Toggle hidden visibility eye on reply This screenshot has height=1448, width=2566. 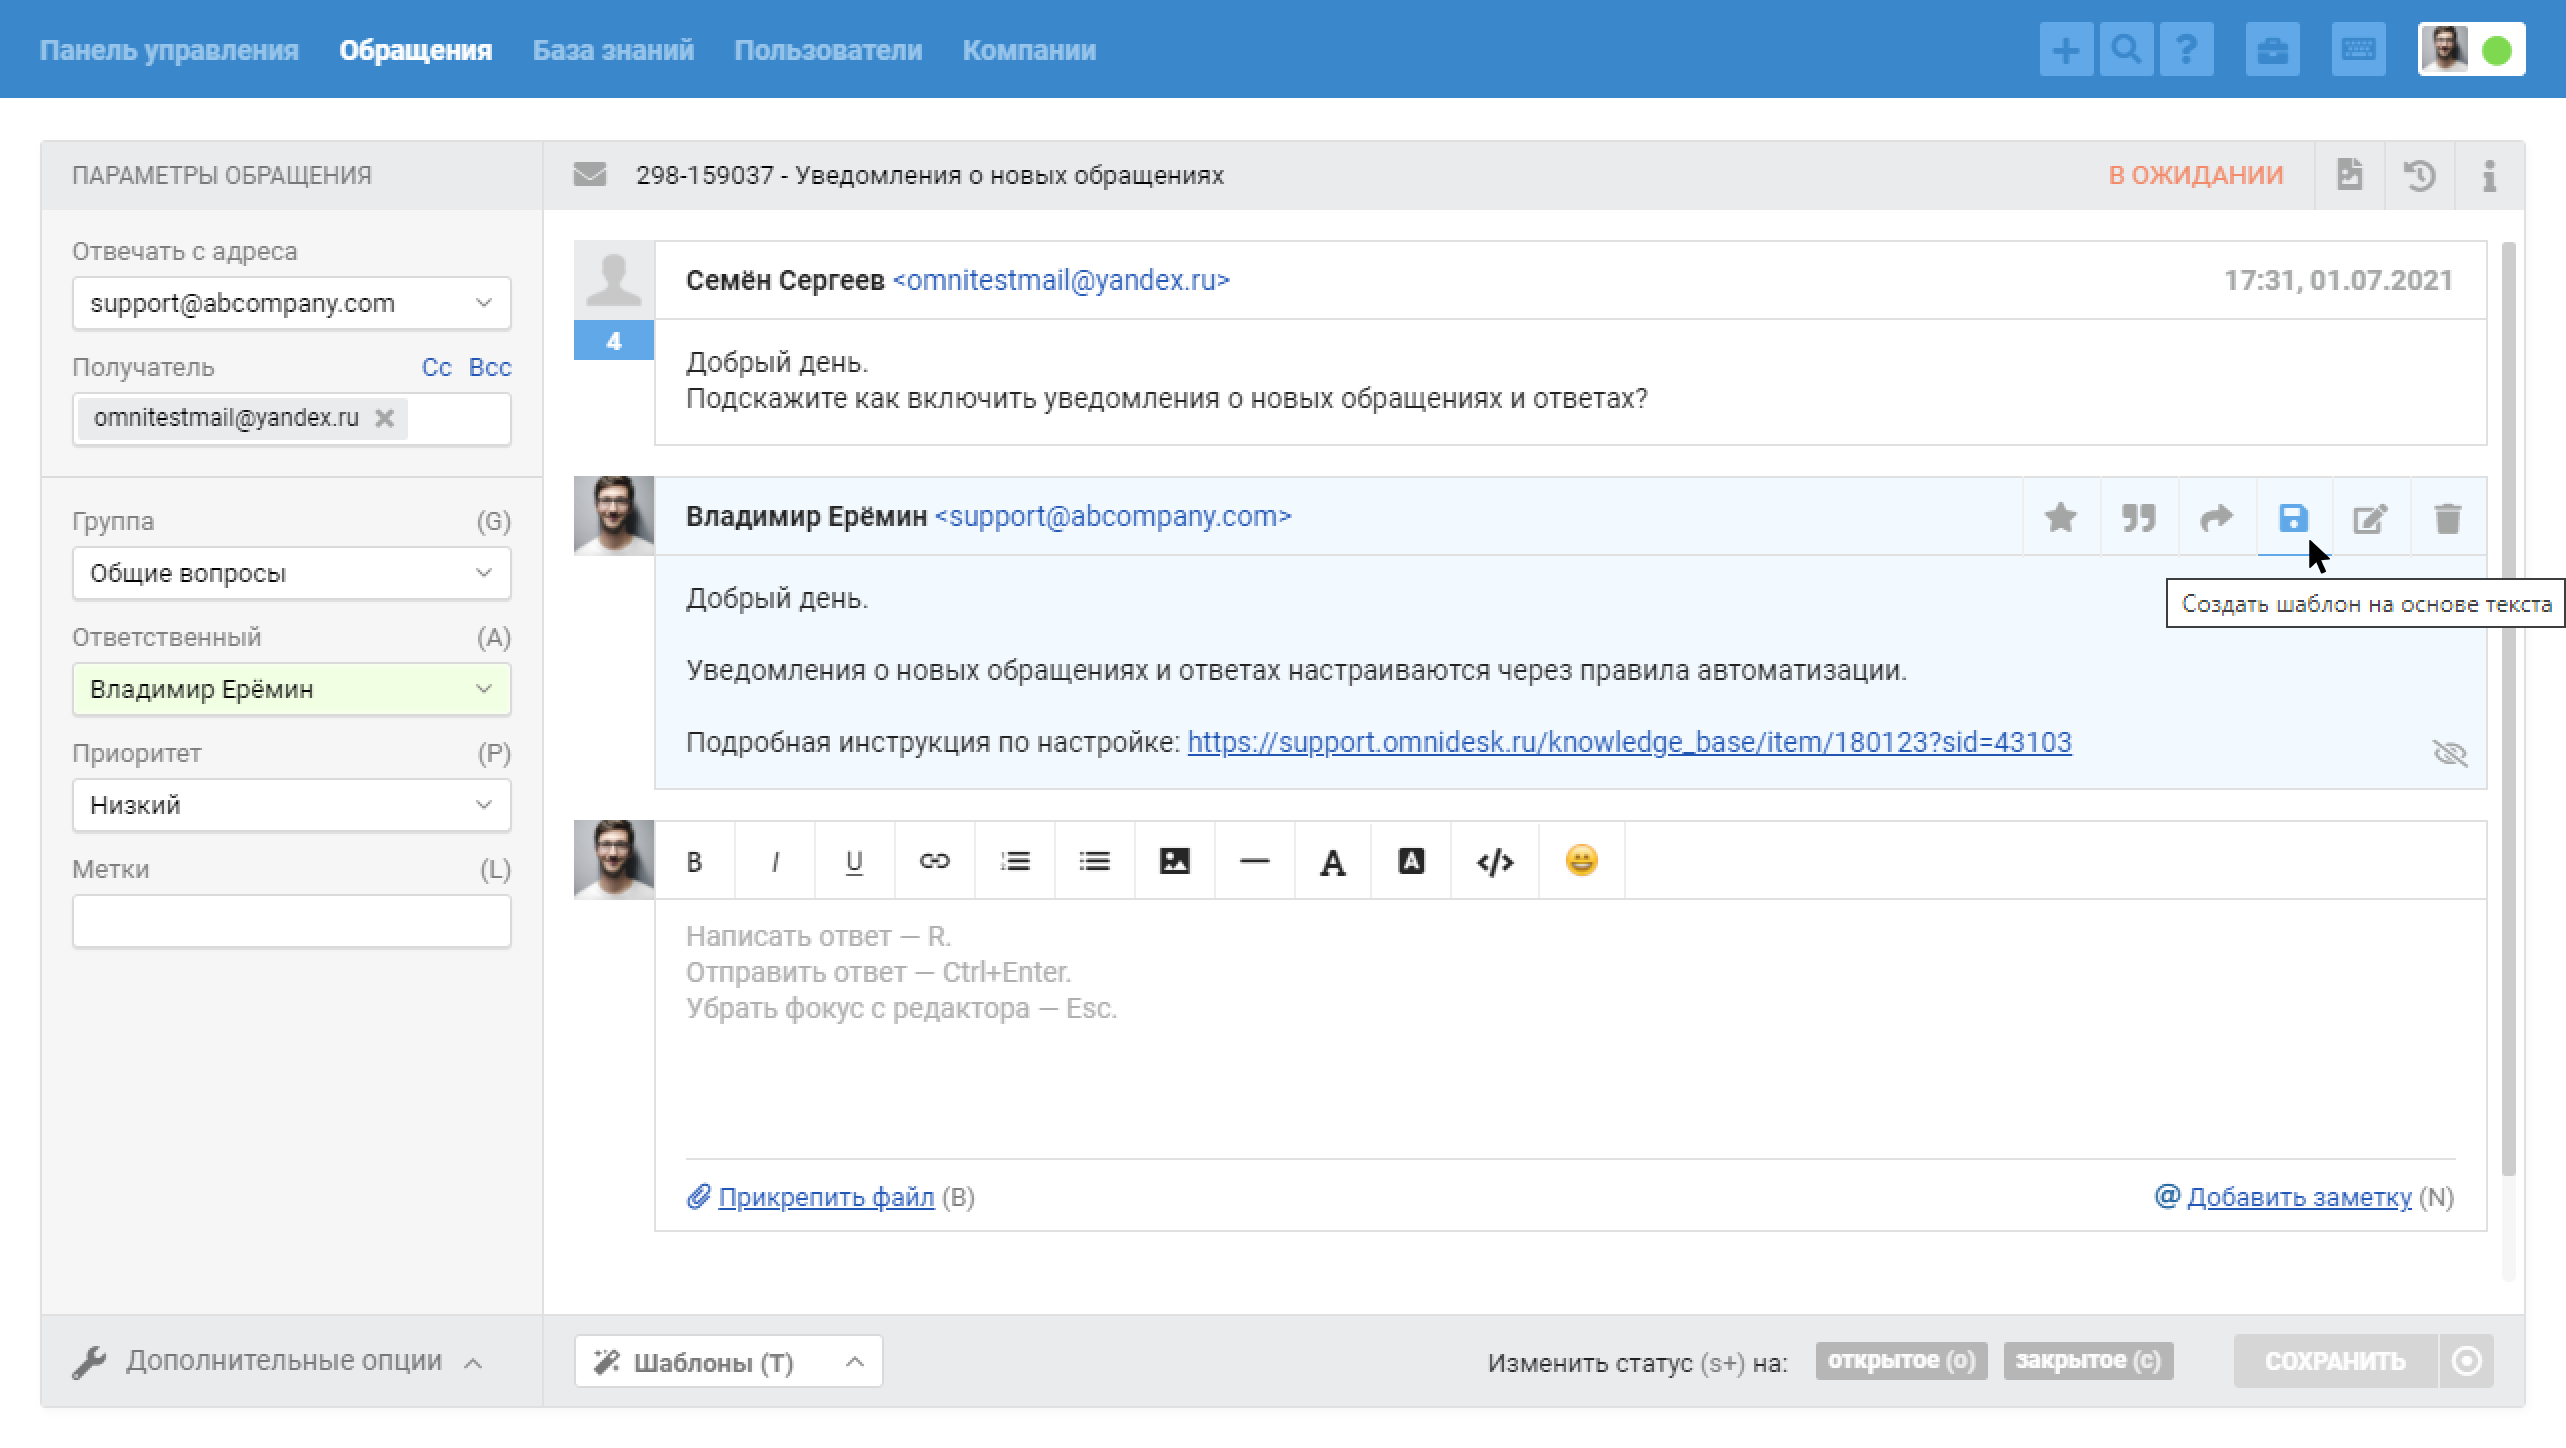(2449, 753)
